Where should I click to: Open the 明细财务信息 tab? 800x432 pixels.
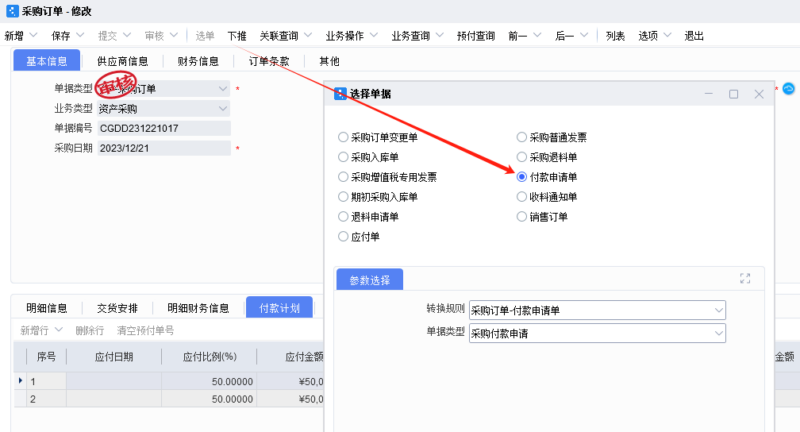click(198, 308)
